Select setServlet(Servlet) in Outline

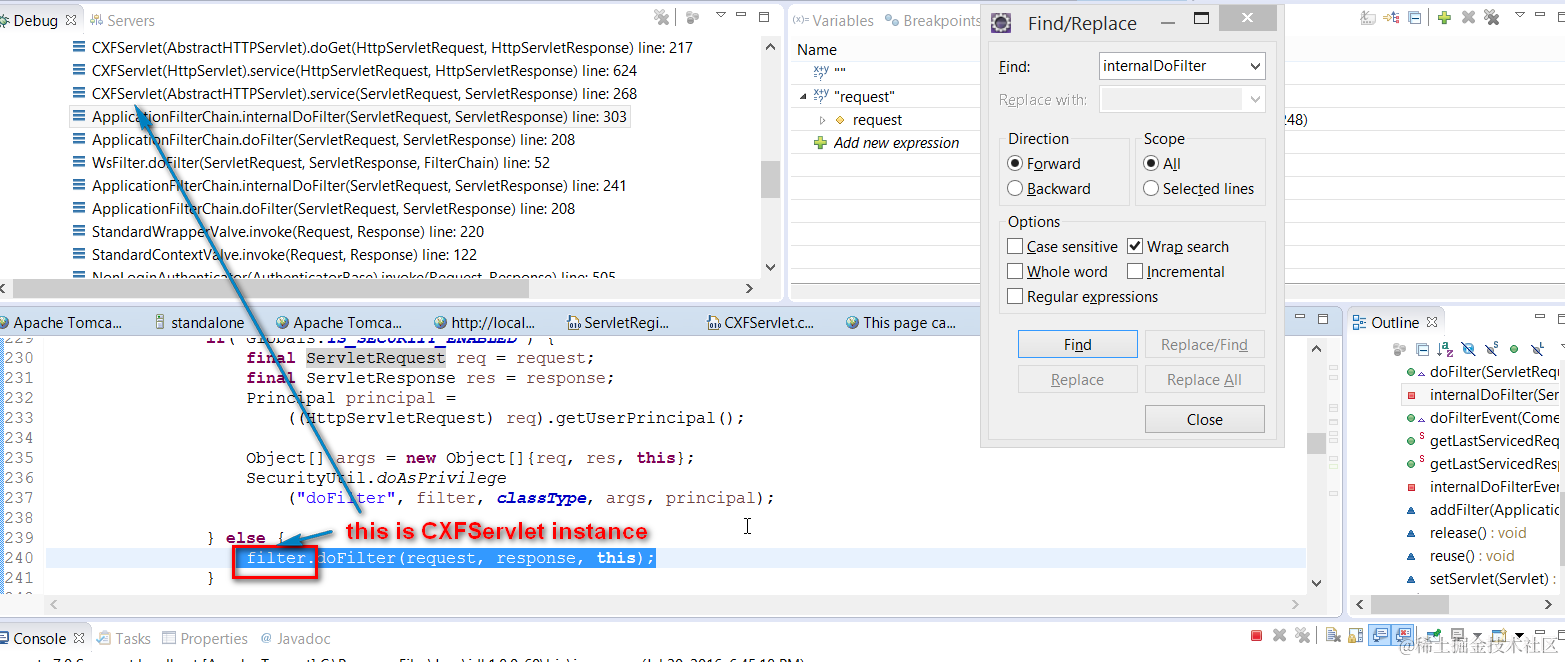coord(1482,579)
